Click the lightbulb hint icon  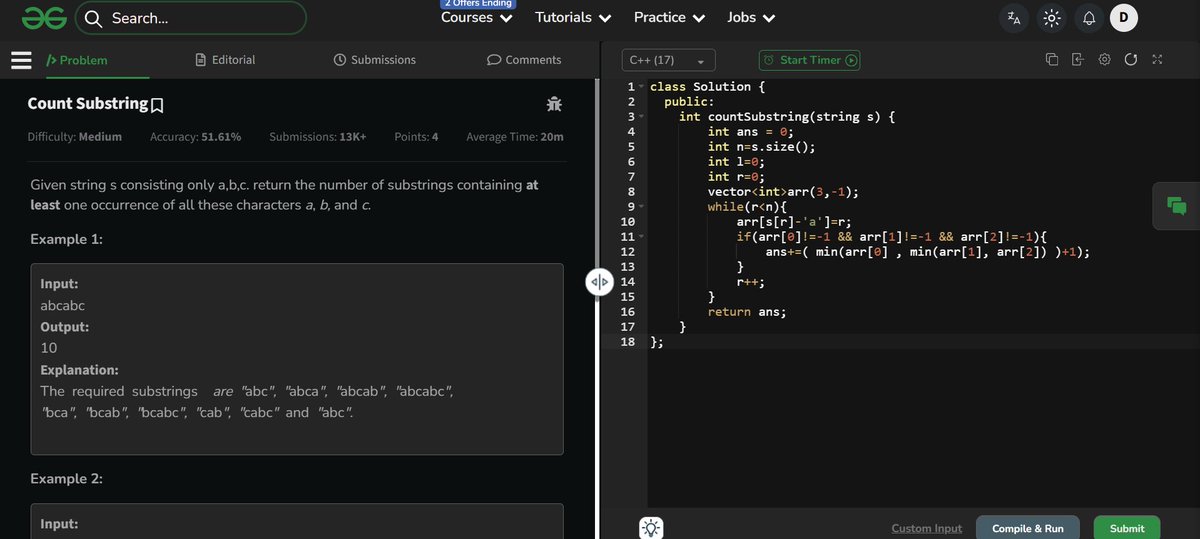652,528
